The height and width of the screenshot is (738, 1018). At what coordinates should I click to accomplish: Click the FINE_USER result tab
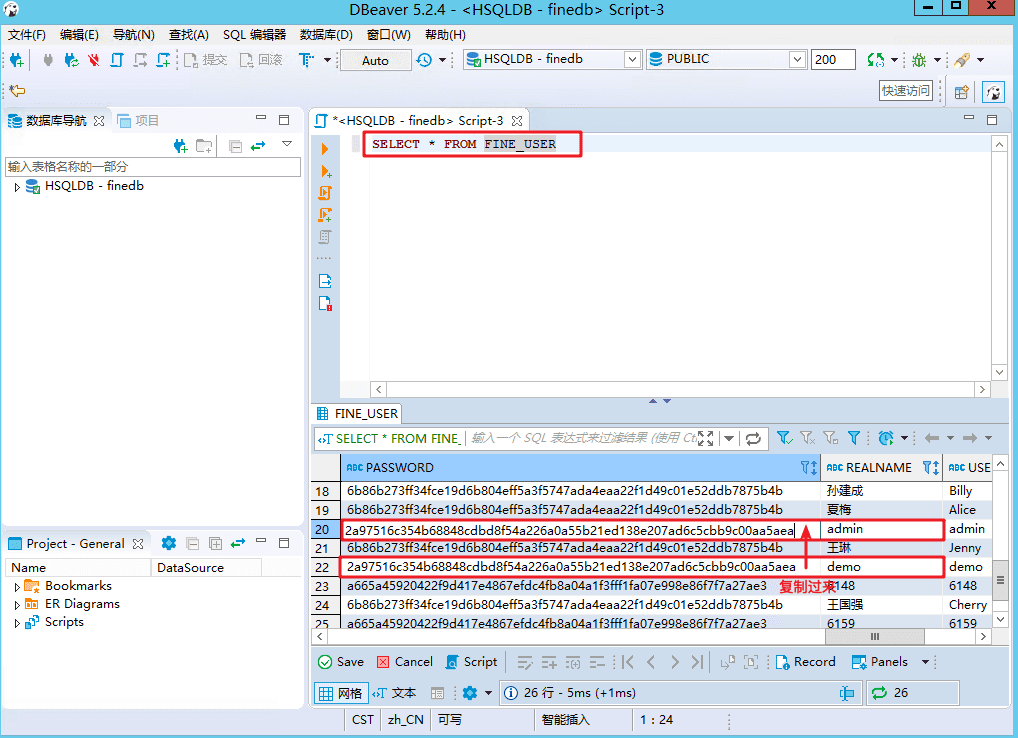point(357,414)
